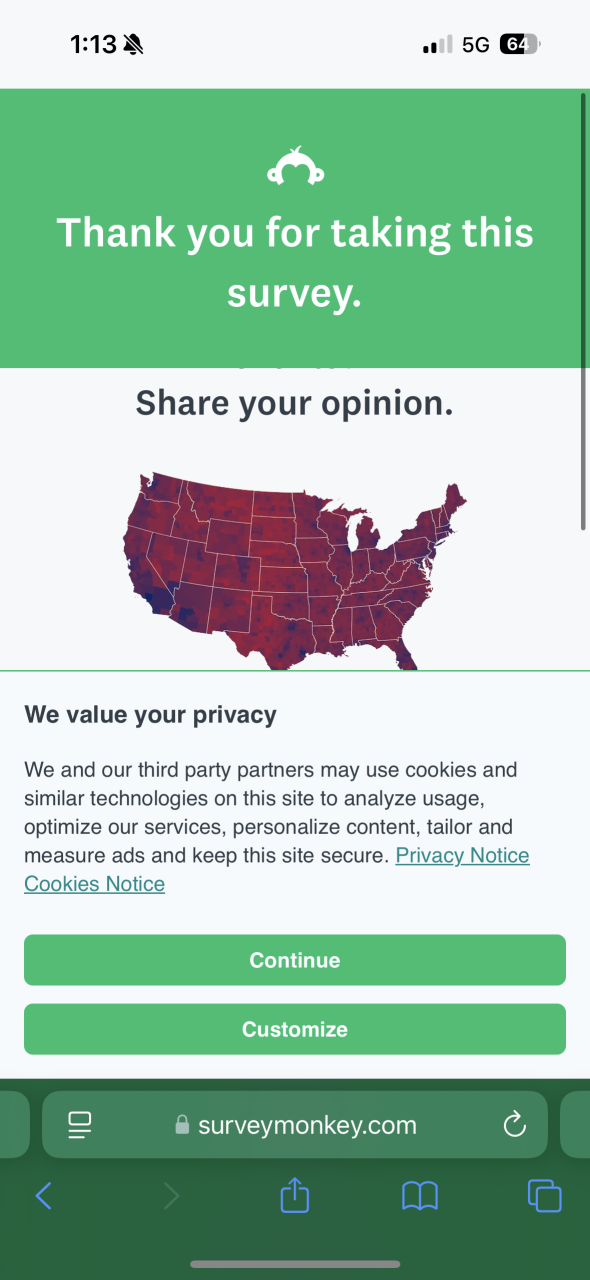The image size is (590, 1280).
Task: Tap the surveymonkey.com address bar
Action: click(295, 1125)
